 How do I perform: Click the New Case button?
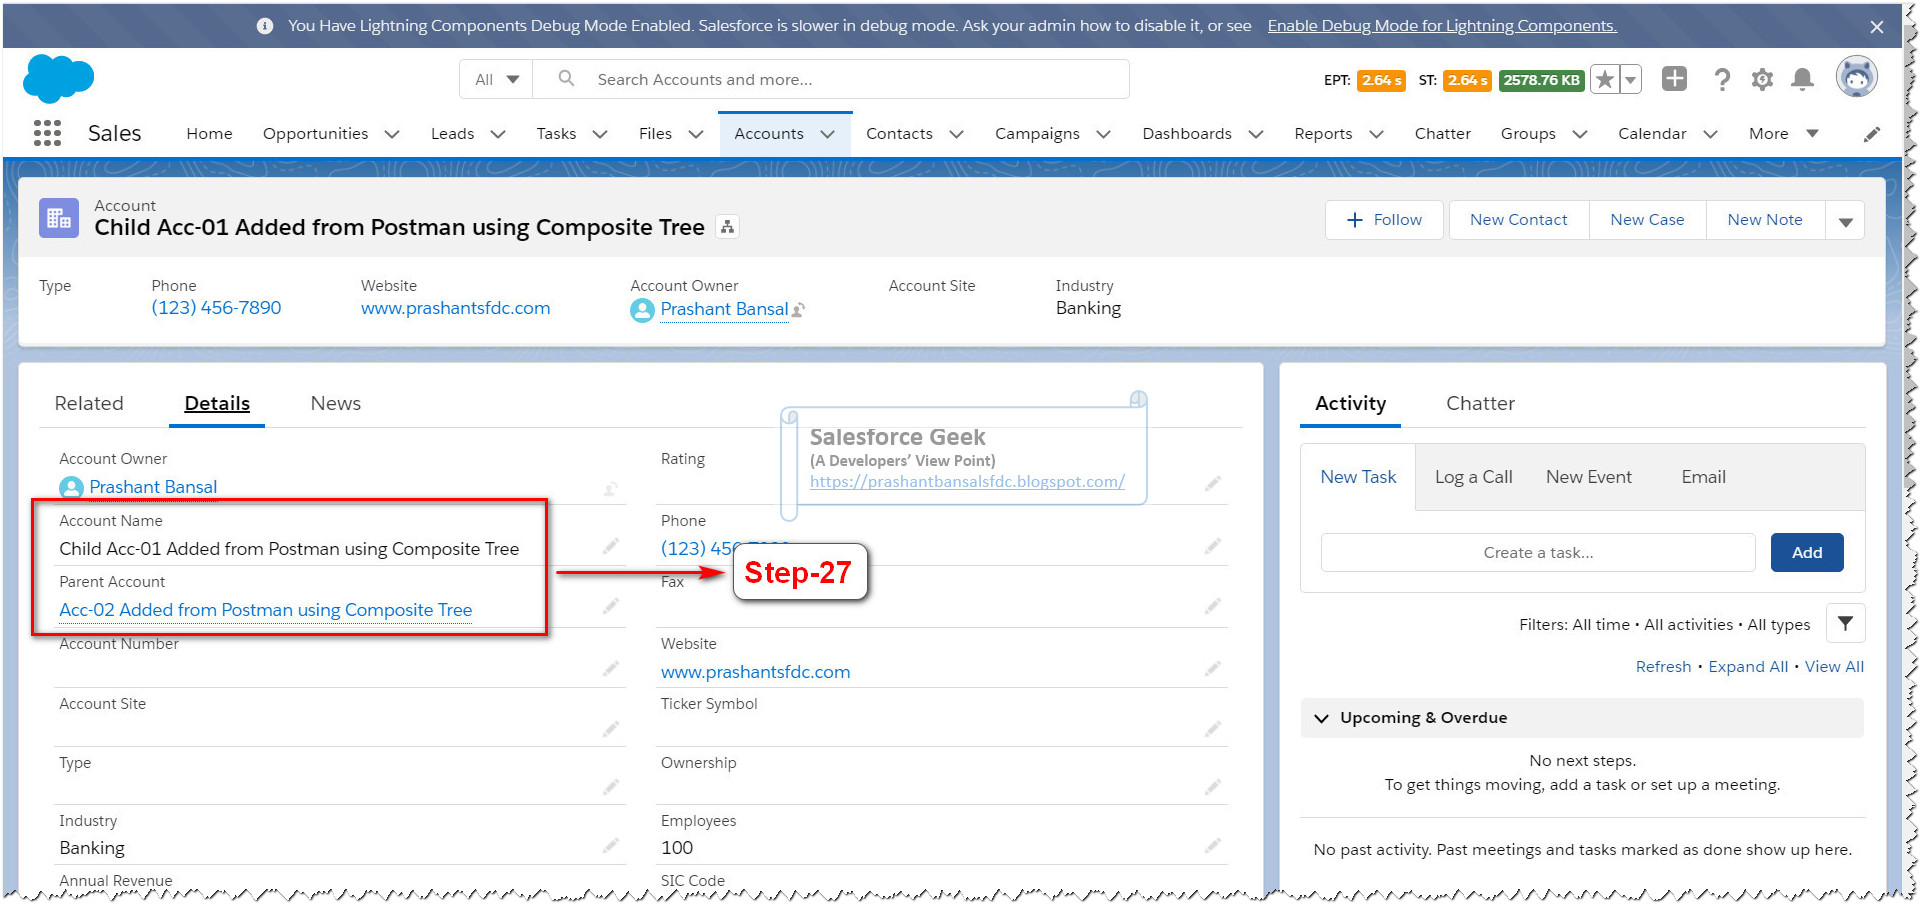(x=1647, y=220)
